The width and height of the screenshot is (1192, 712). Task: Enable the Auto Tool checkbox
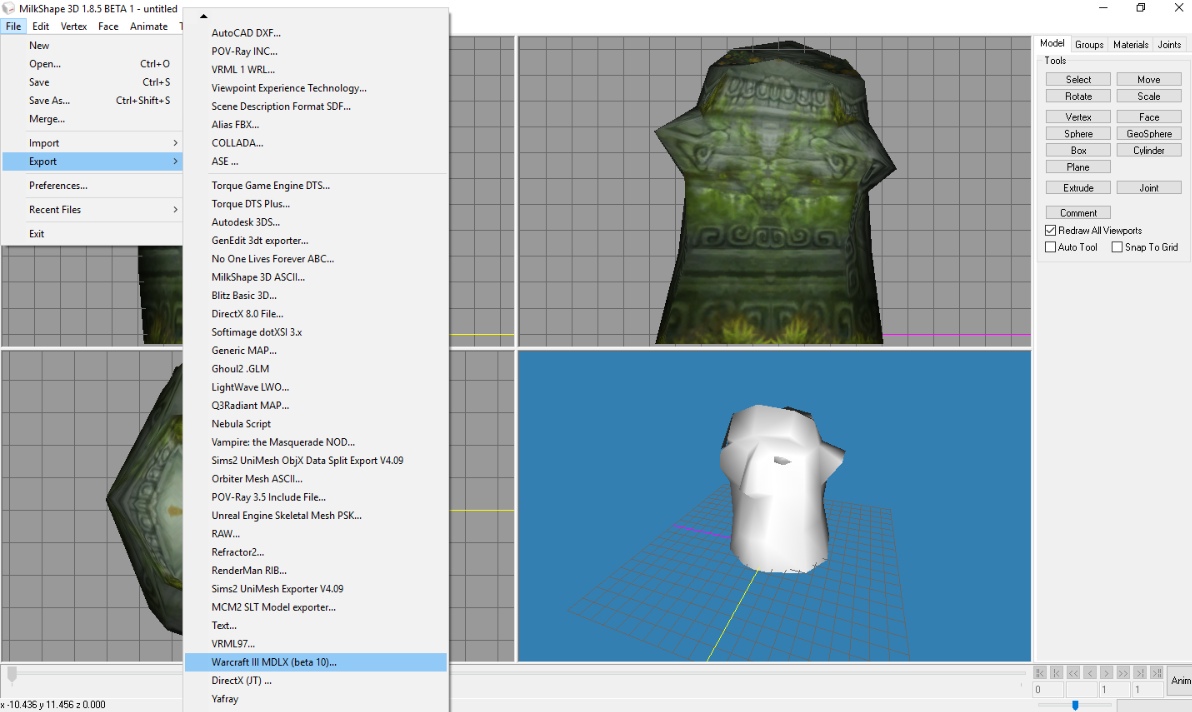tap(1051, 247)
